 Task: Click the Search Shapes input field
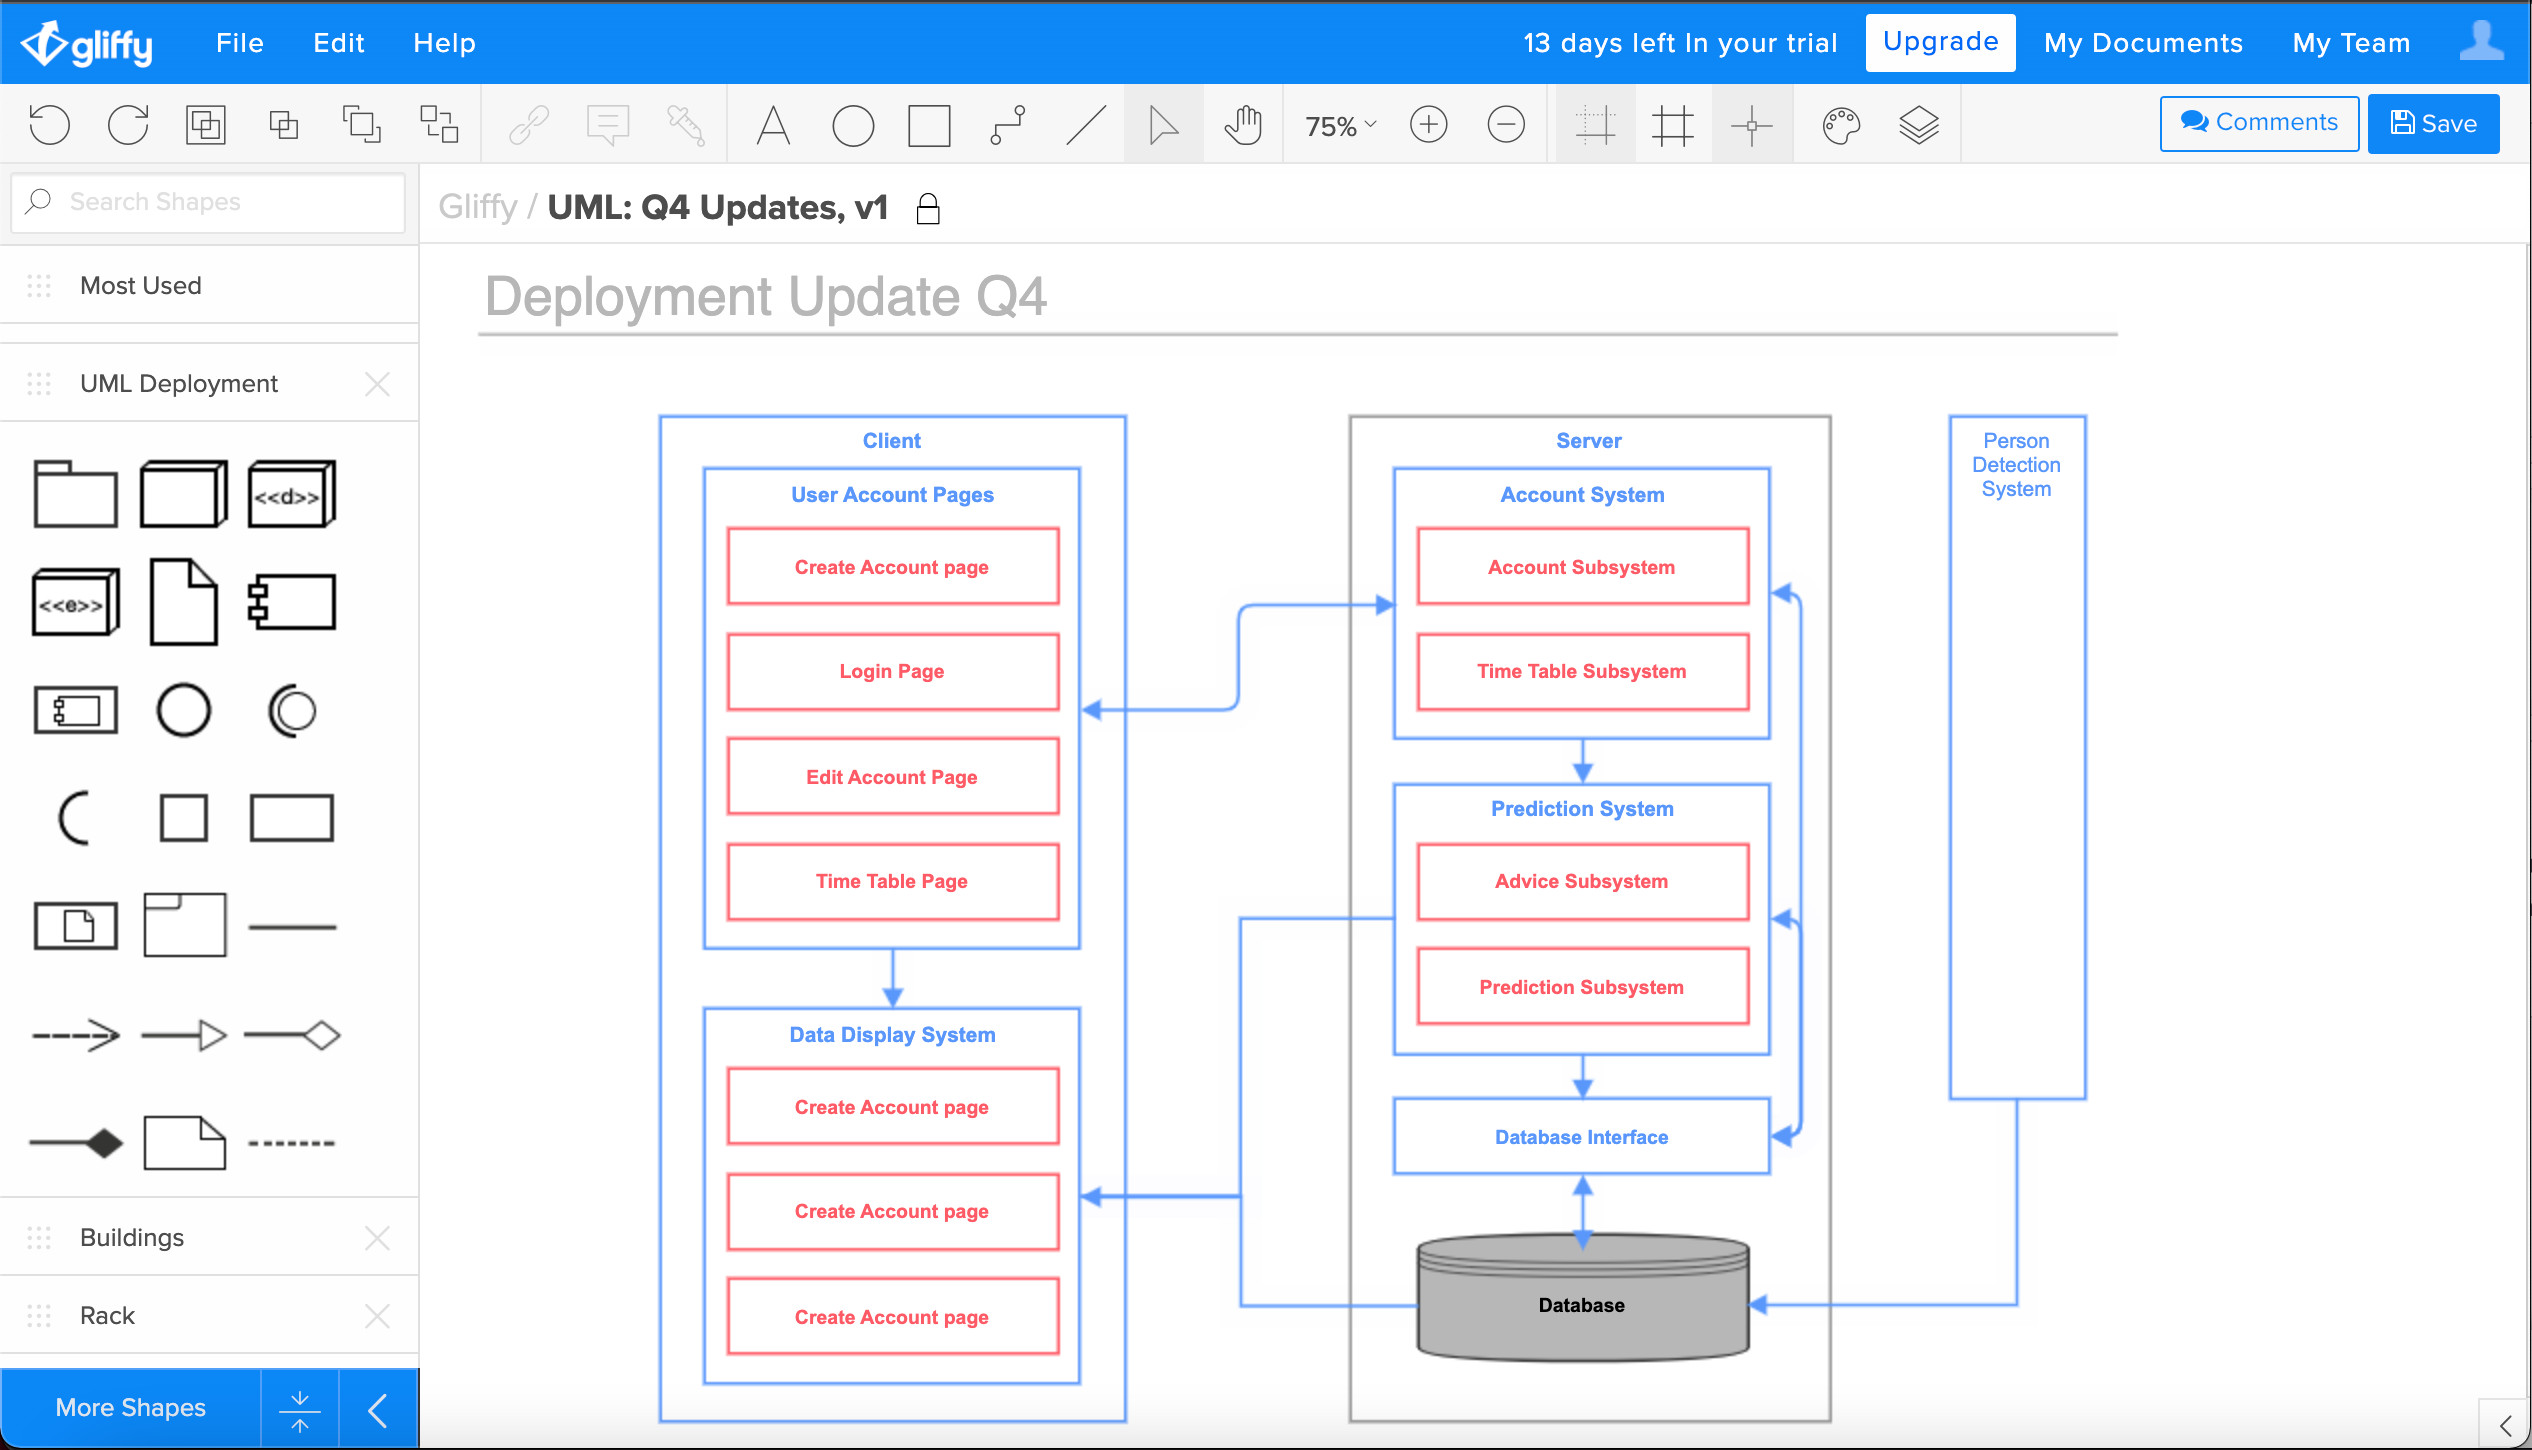[x=208, y=202]
